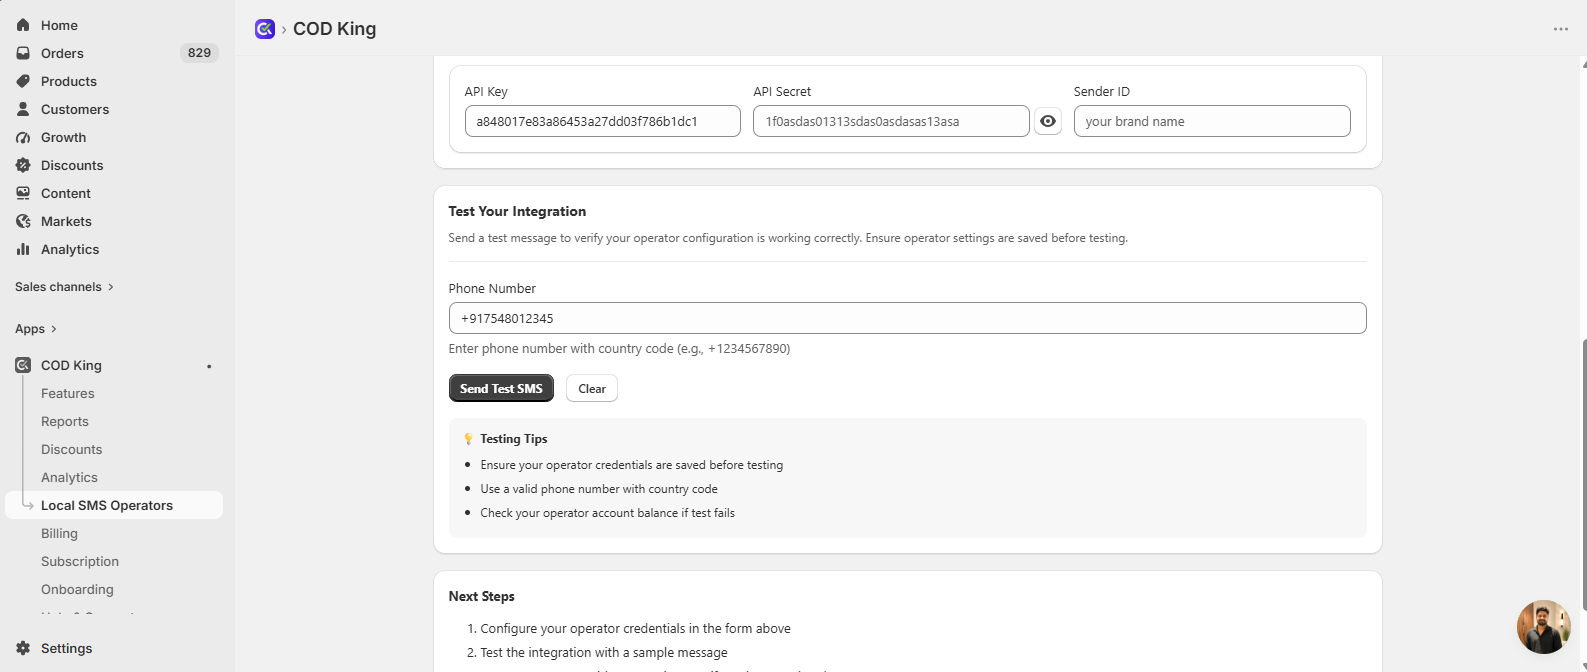Click the API Key input field
The image size is (1587, 672).
602,121
